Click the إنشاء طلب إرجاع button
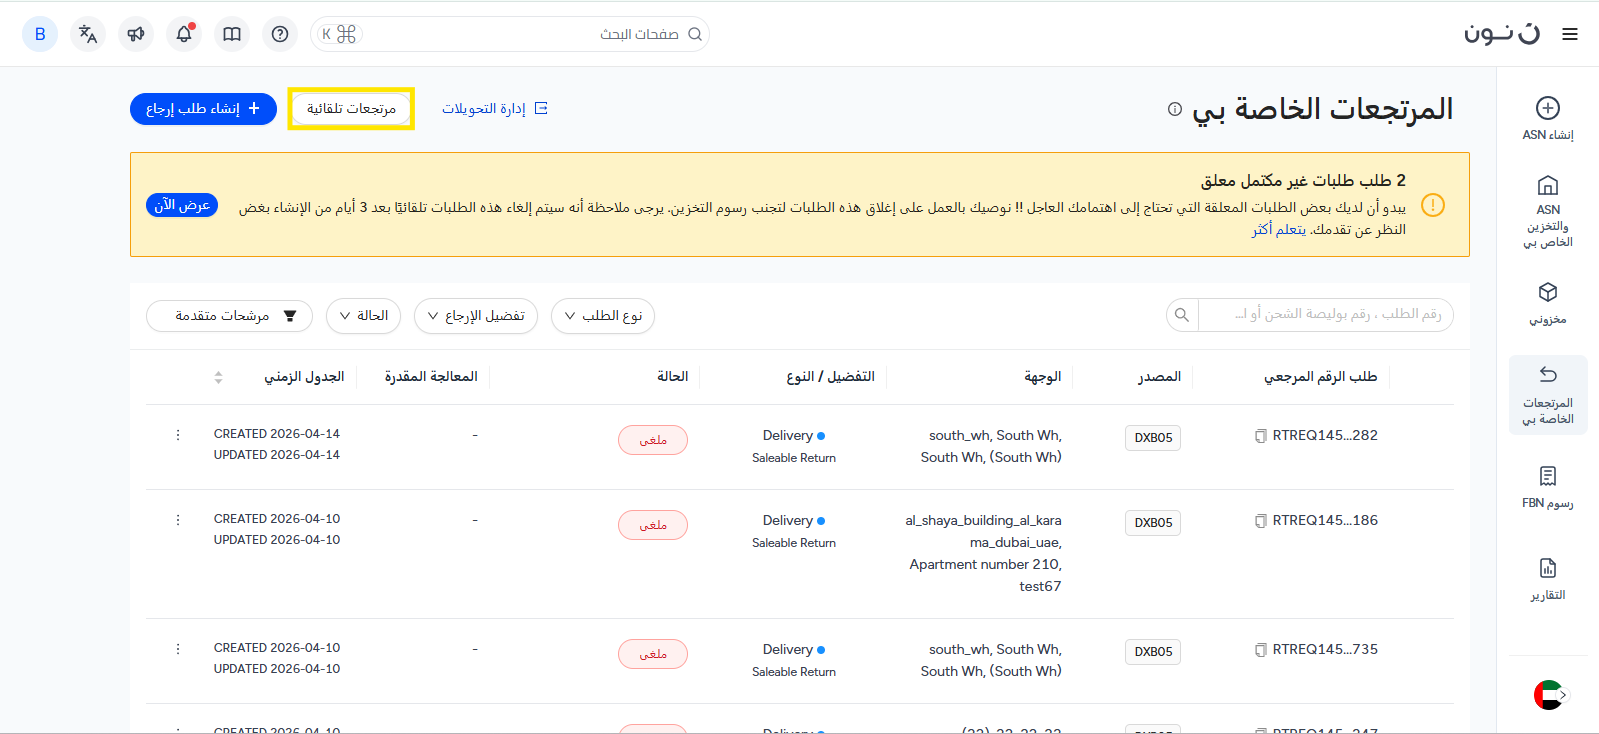This screenshot has height=734, width=1599. [203, 109]
